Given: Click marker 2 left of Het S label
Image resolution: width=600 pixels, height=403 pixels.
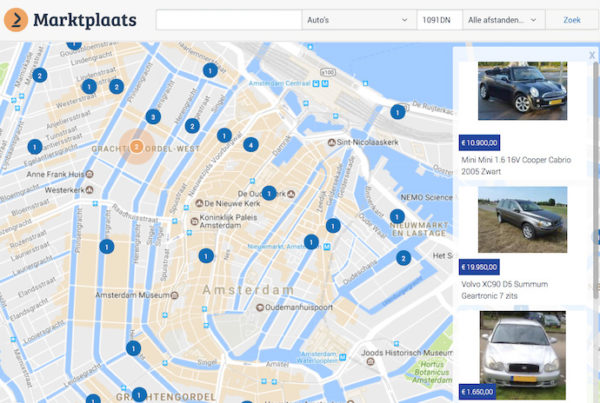Looking at the screenshot, I should coord(403,258).
